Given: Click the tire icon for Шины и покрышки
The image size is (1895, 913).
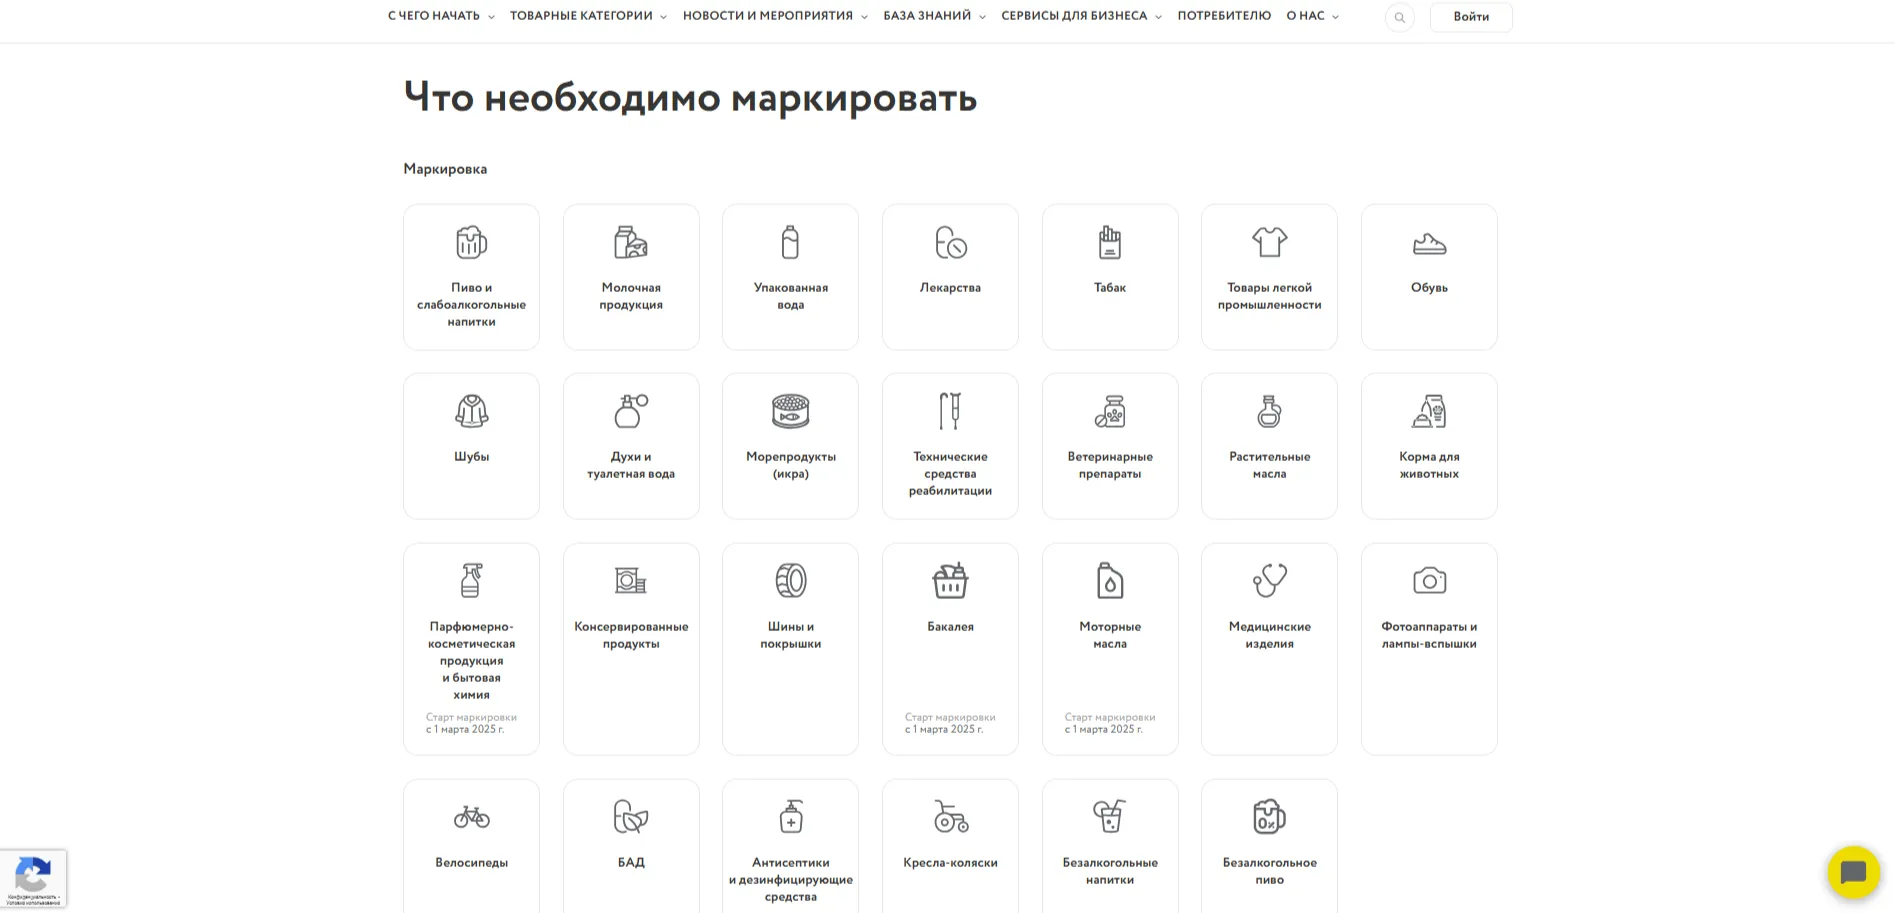Looking at the screenshot, I should tap(790, 581).
